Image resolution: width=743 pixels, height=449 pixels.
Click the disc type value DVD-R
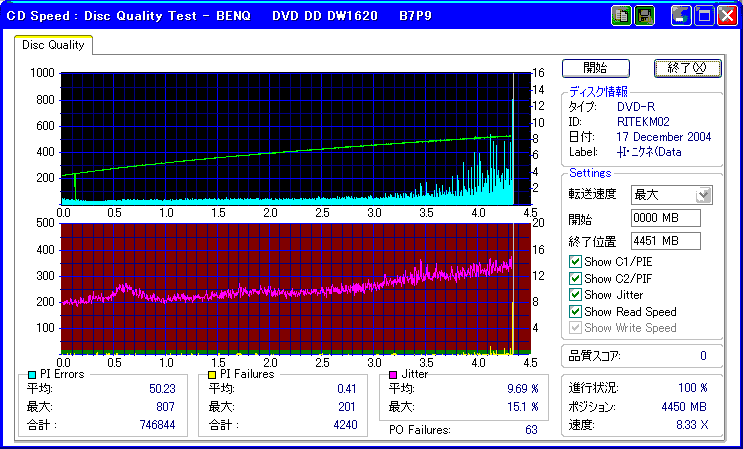click(x=636, y=107)
